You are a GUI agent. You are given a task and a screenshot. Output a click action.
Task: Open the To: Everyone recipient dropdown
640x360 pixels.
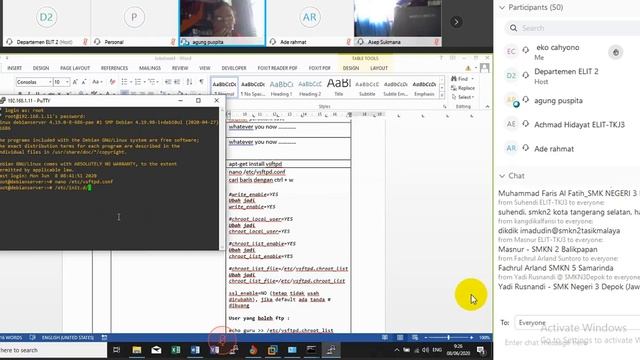tap(577, 322)
